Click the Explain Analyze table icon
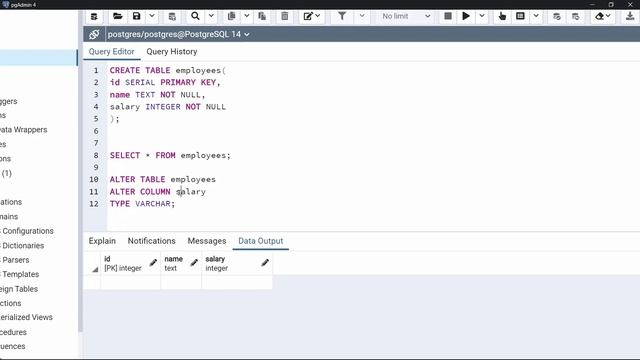Image resolution: width=640 pixels, height=360 pixels. [x=520, y=16]
